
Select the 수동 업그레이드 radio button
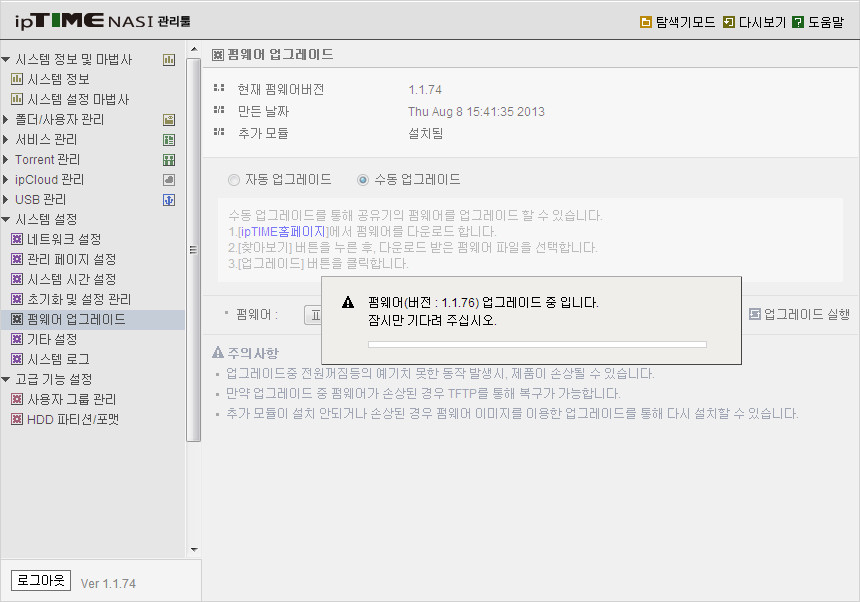(x=363, y=180)
